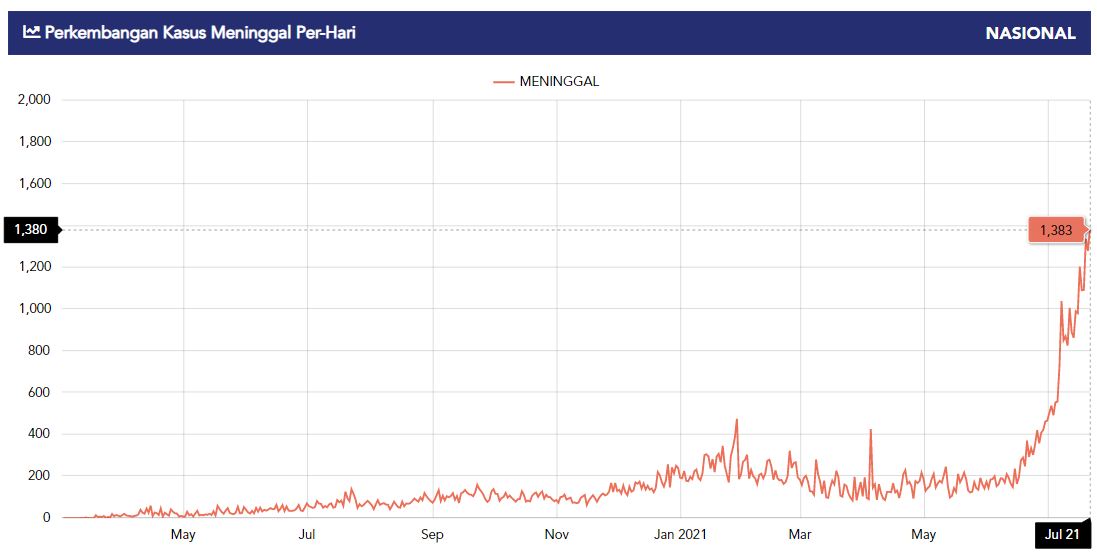Viewport: 1097px width, 559px height.
Task: Select the Jan 2021 x-axis label
Action: [680, 535]
